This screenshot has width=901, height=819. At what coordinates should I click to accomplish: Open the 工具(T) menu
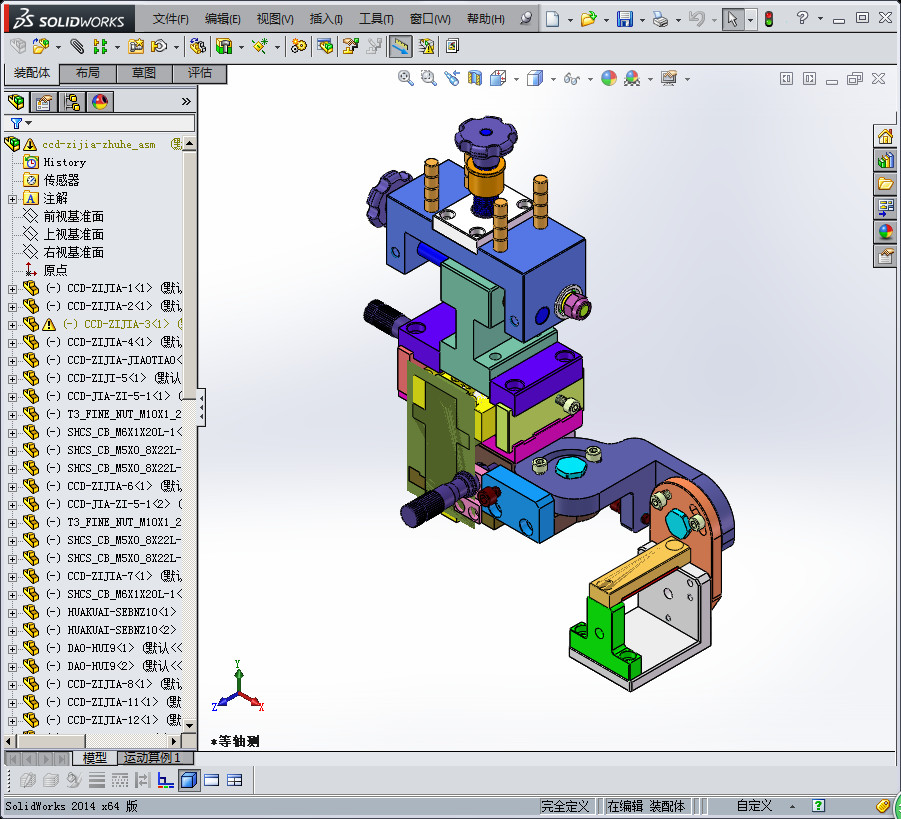(376, 19)
